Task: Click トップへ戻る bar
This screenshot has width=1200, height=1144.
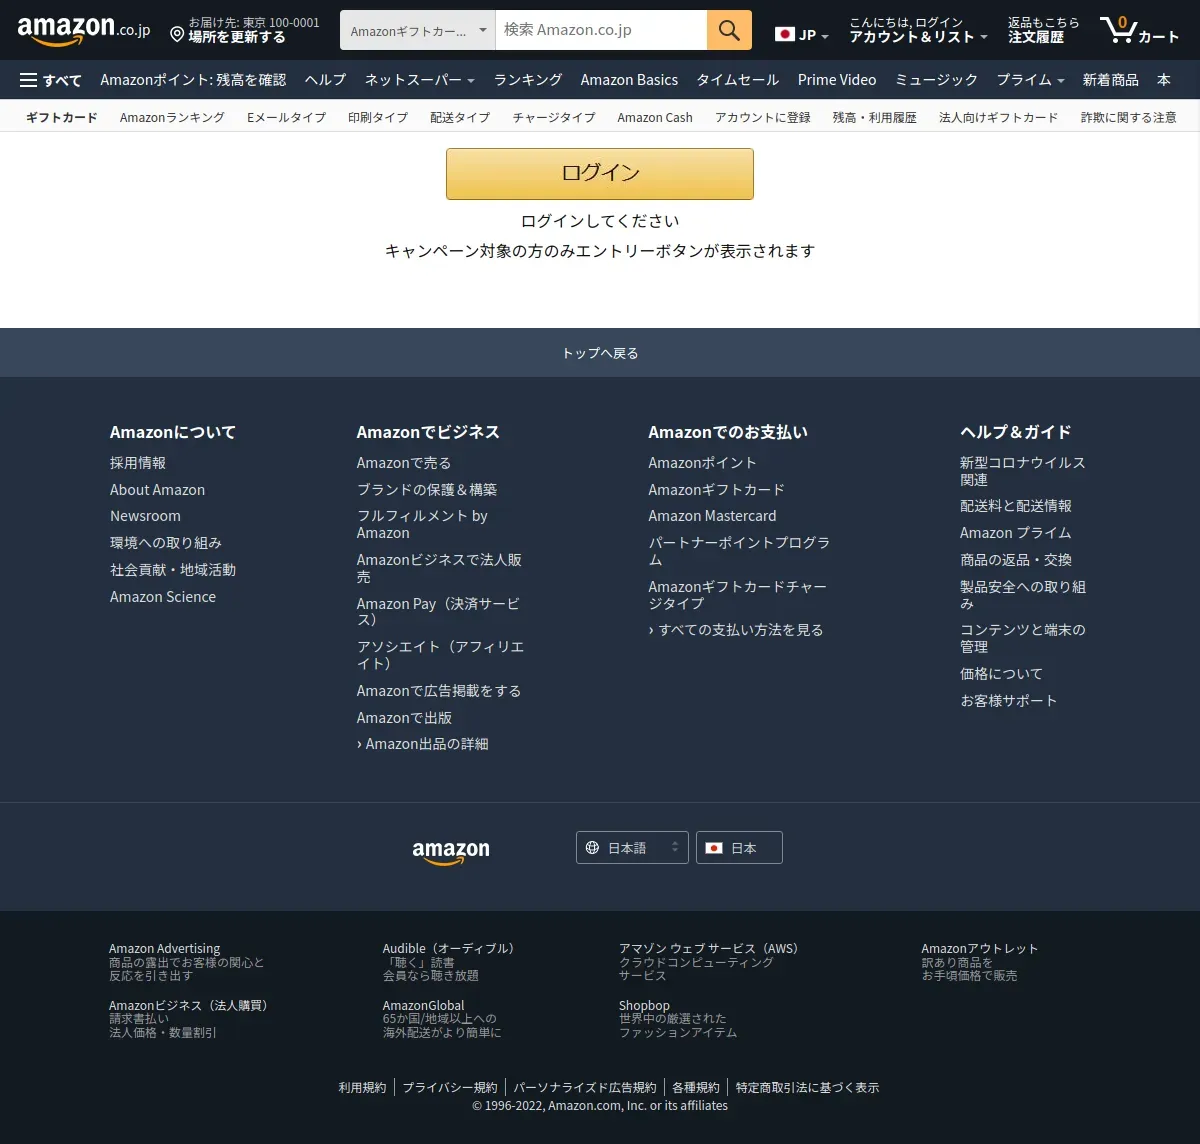Action: (600, 353)
